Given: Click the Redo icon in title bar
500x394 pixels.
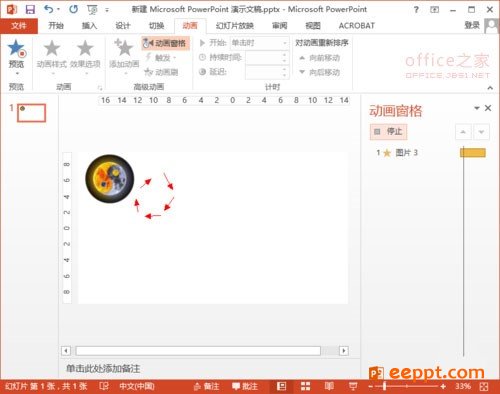Looking at the screenshot, I should [73, 9].
